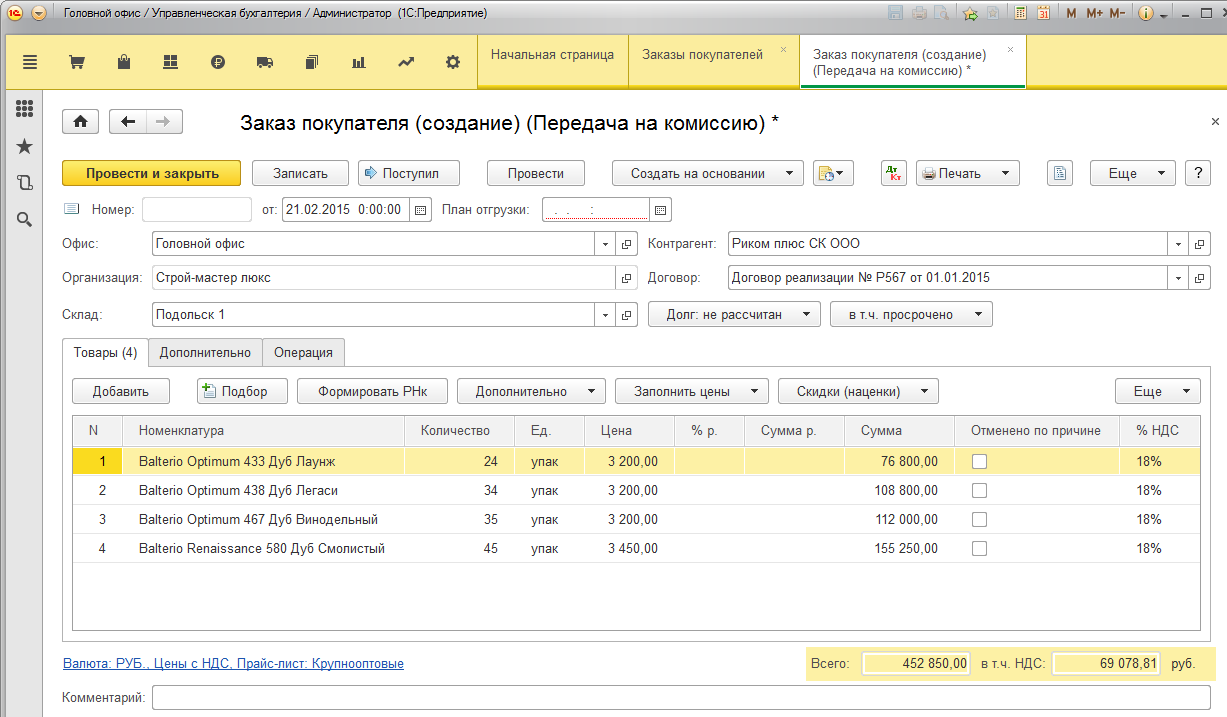
Task: Toggle cancel checkbox for Дуб Винодельный row
Action: 979,519
